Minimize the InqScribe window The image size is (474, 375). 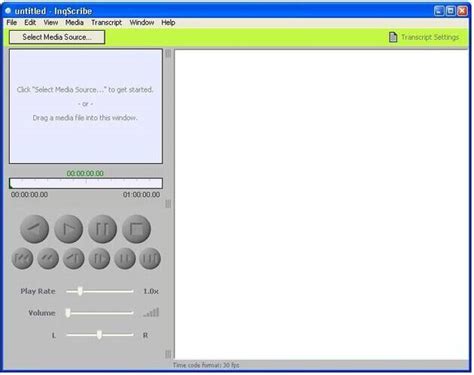[x=439, y=11]
